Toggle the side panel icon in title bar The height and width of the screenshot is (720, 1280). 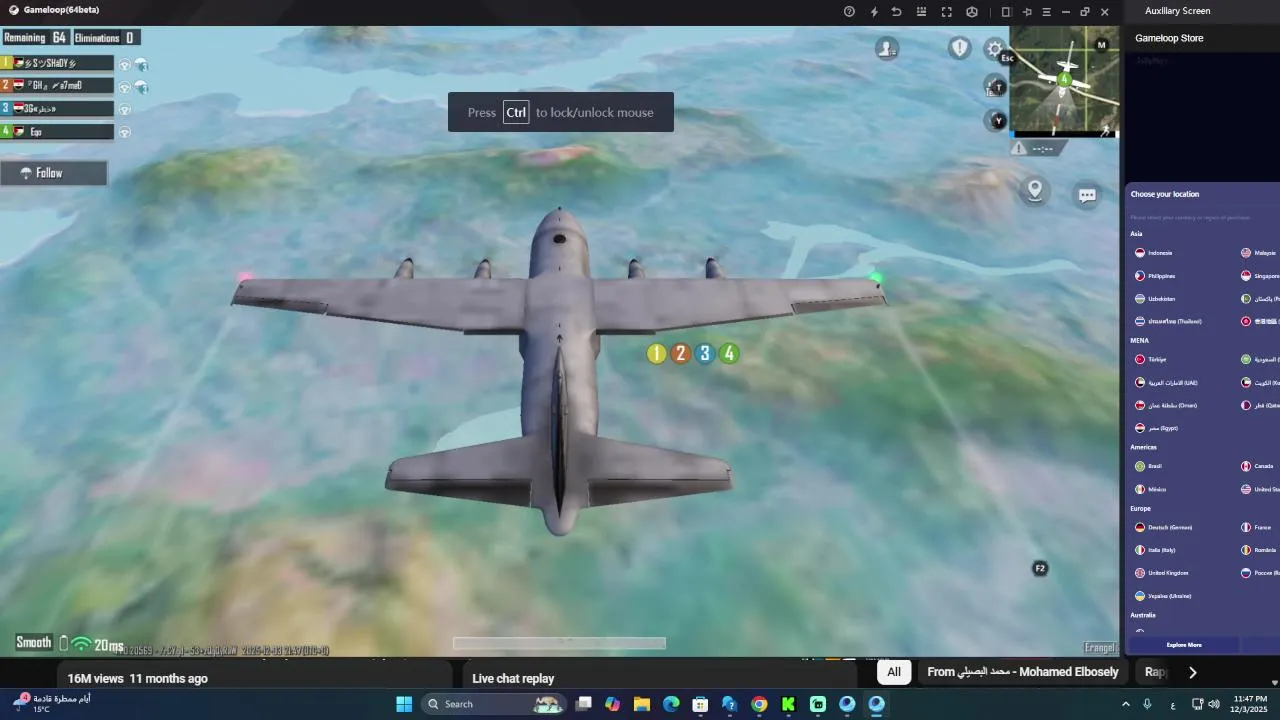tap(1006, 12)
